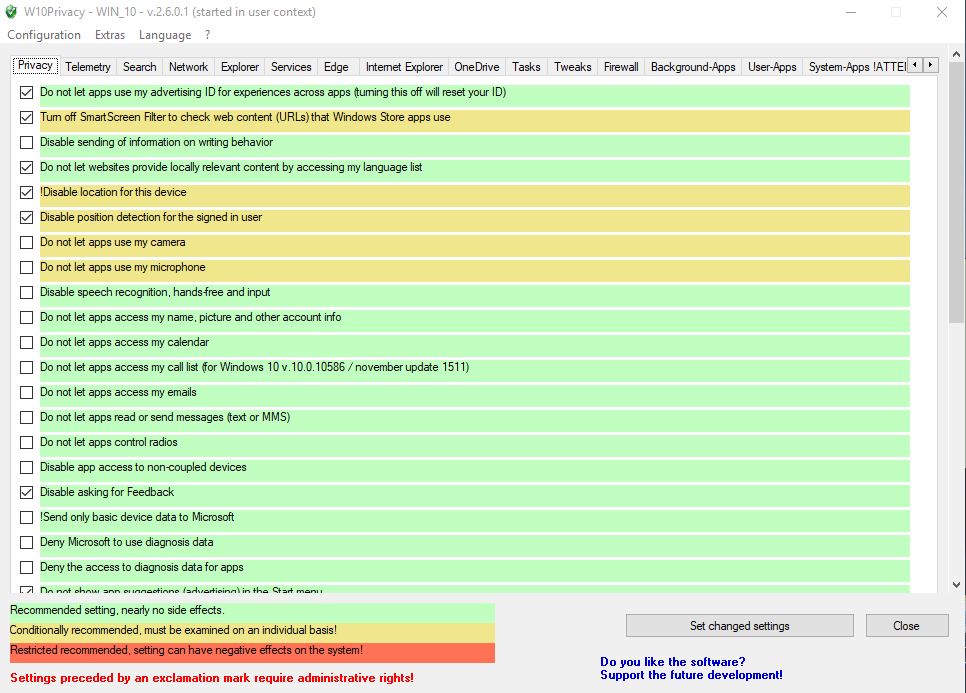Click the Set changed settings button
Viewport: 966px width, 693px height.
coord(740,626)
